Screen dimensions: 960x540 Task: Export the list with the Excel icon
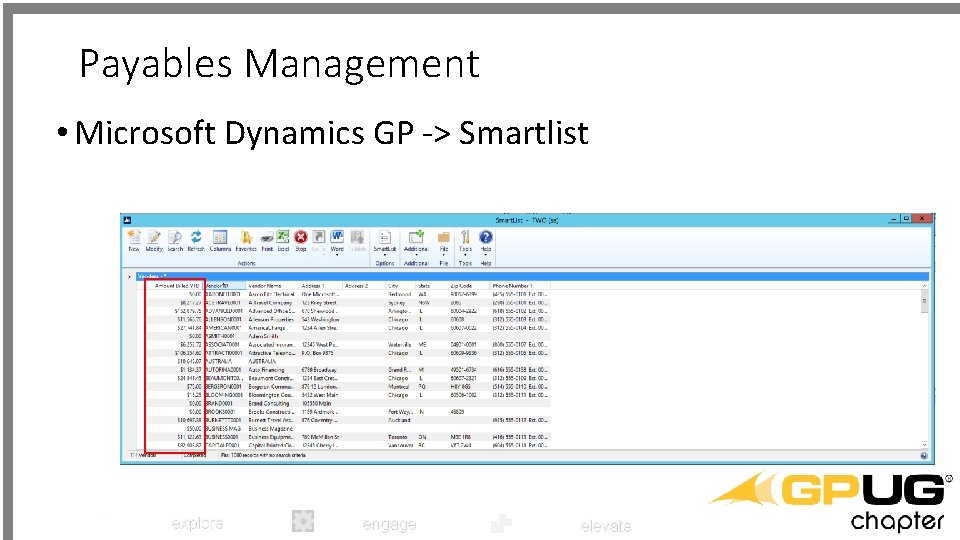point(283,240)
